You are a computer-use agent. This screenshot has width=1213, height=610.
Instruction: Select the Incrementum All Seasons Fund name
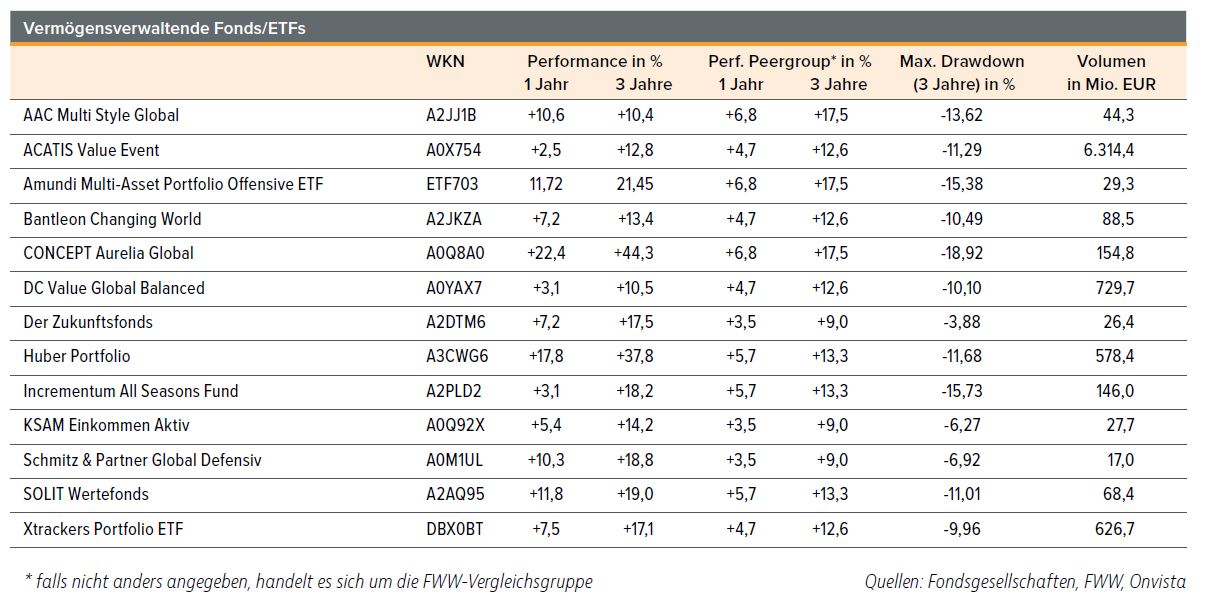click(x=131, y=392)
